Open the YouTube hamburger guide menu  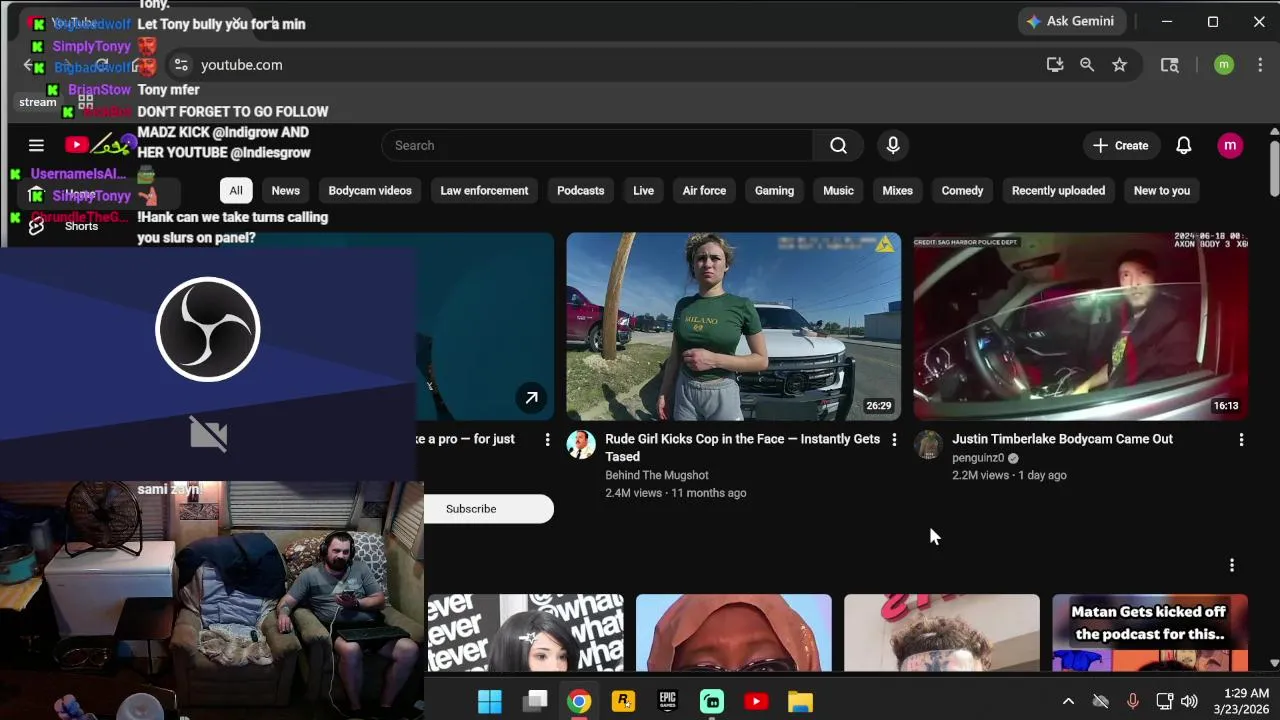(x=36, y=145)
